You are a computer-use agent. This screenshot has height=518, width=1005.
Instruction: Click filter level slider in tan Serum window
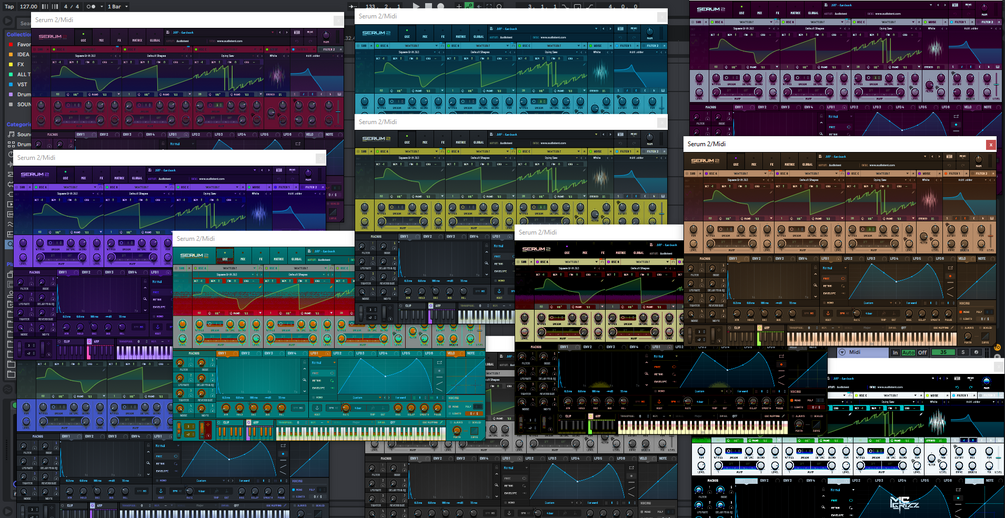click(990, 237)
